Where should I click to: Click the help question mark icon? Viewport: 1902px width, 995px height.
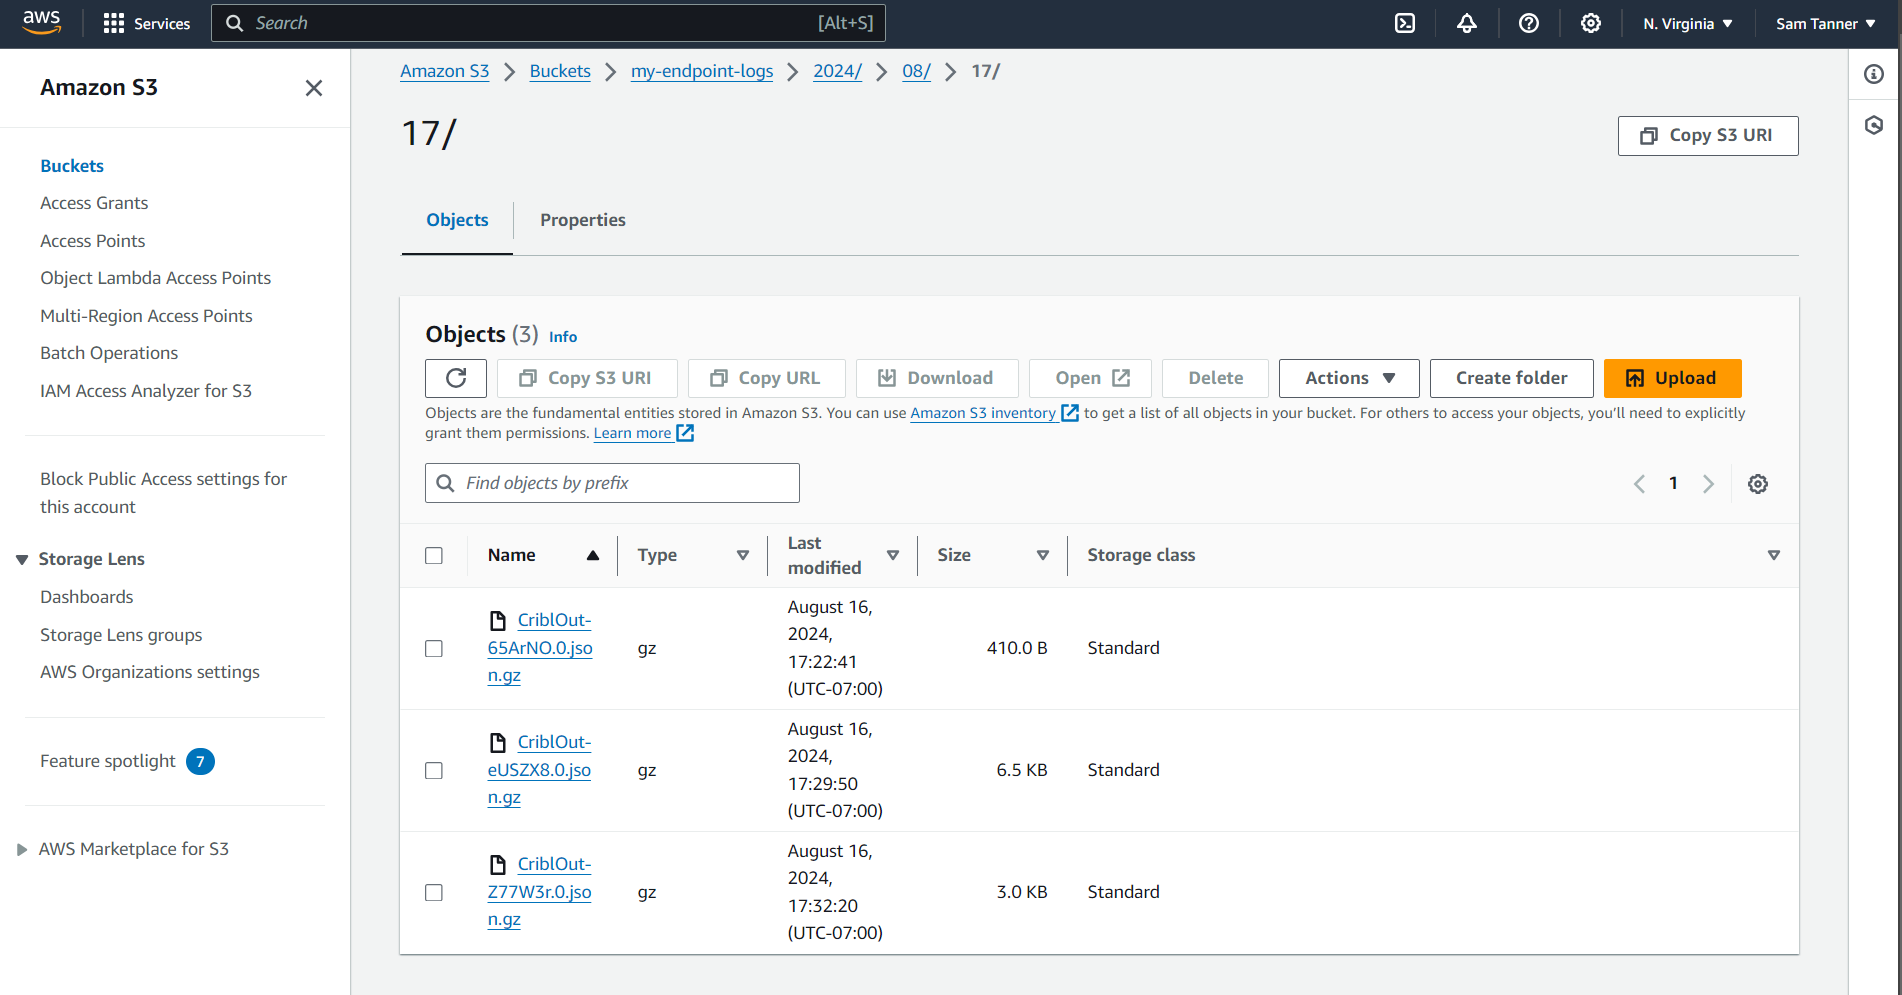pos(1529,23)
